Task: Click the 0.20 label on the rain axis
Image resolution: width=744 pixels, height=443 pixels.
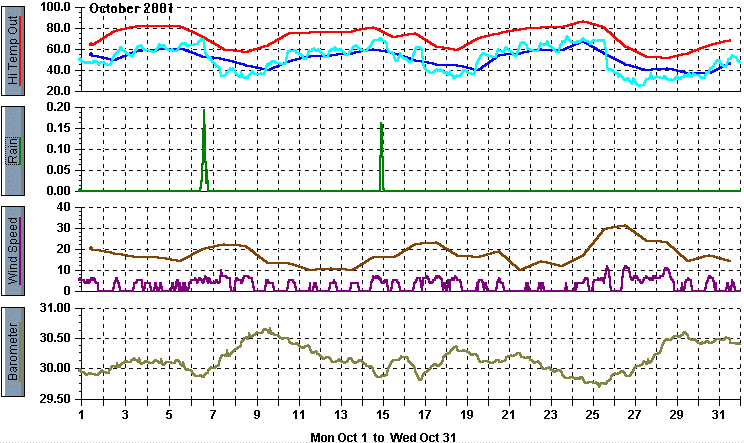Action: pyautogui.click(x=57, y=106)
